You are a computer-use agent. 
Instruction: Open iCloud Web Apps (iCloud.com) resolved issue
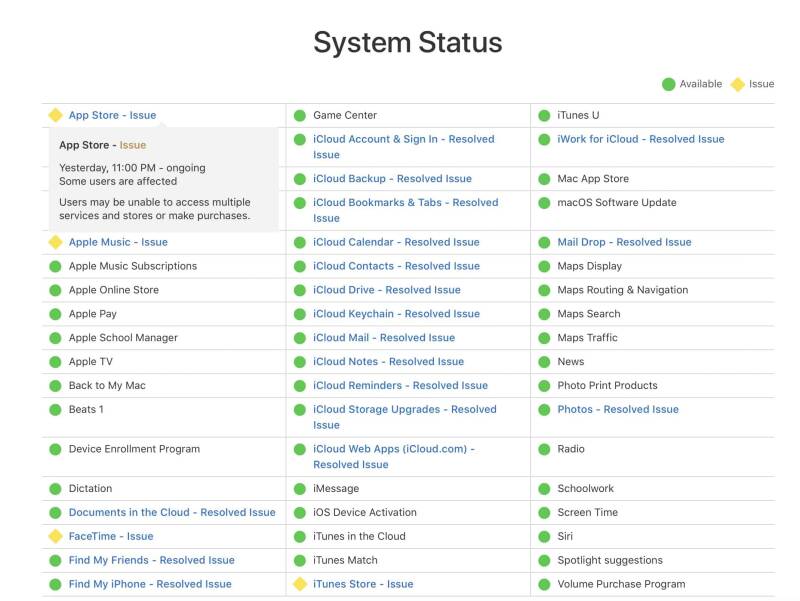394,457
